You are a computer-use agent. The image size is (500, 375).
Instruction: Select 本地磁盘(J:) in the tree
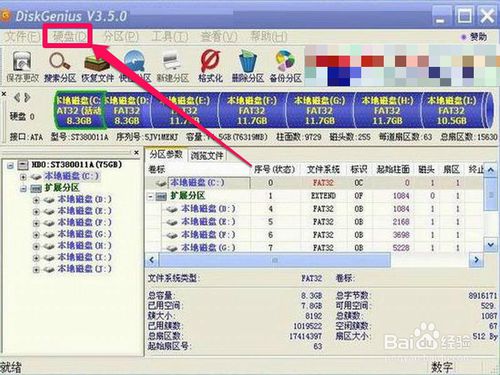84,269
